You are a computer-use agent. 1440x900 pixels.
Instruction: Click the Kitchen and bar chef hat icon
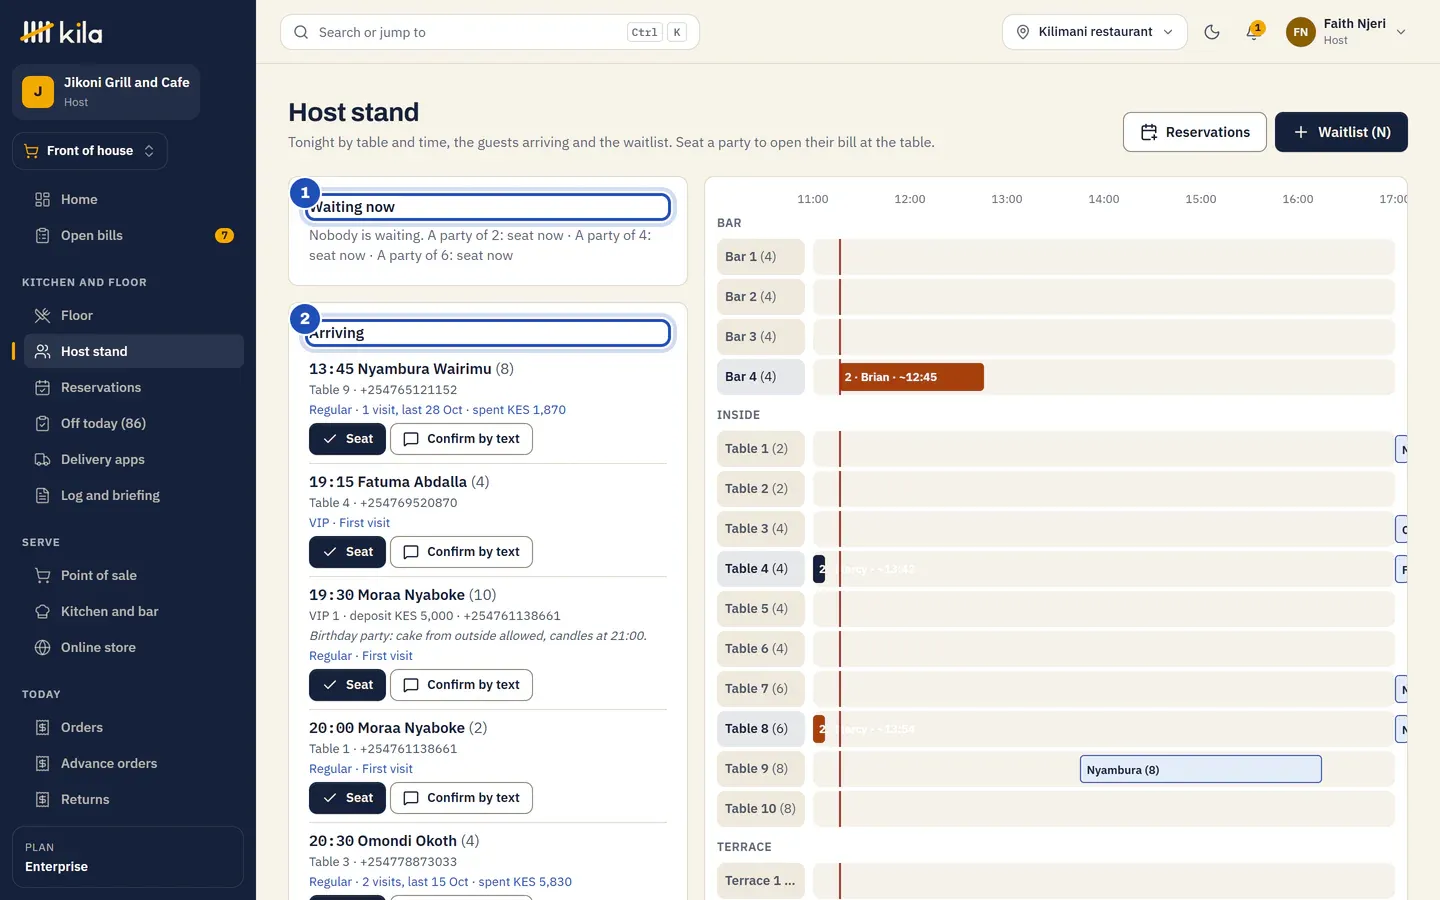42,611
